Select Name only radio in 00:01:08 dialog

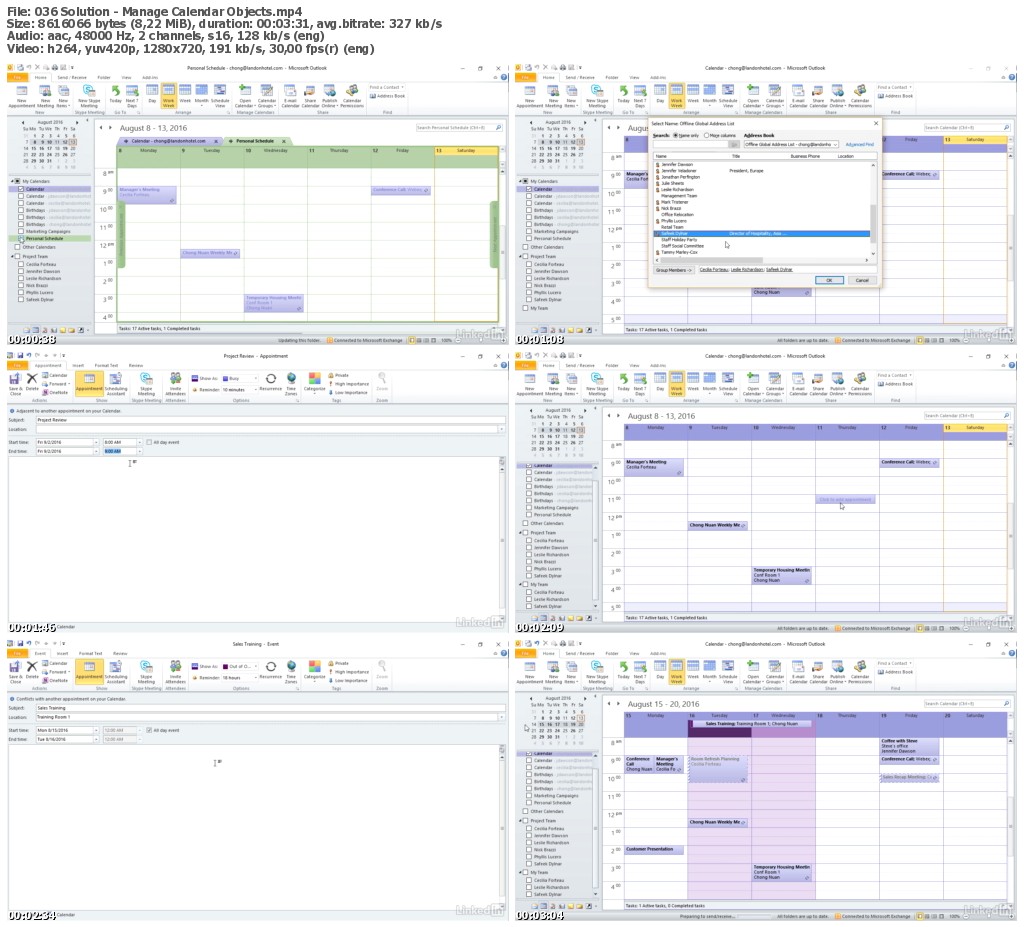click(675, 135)
